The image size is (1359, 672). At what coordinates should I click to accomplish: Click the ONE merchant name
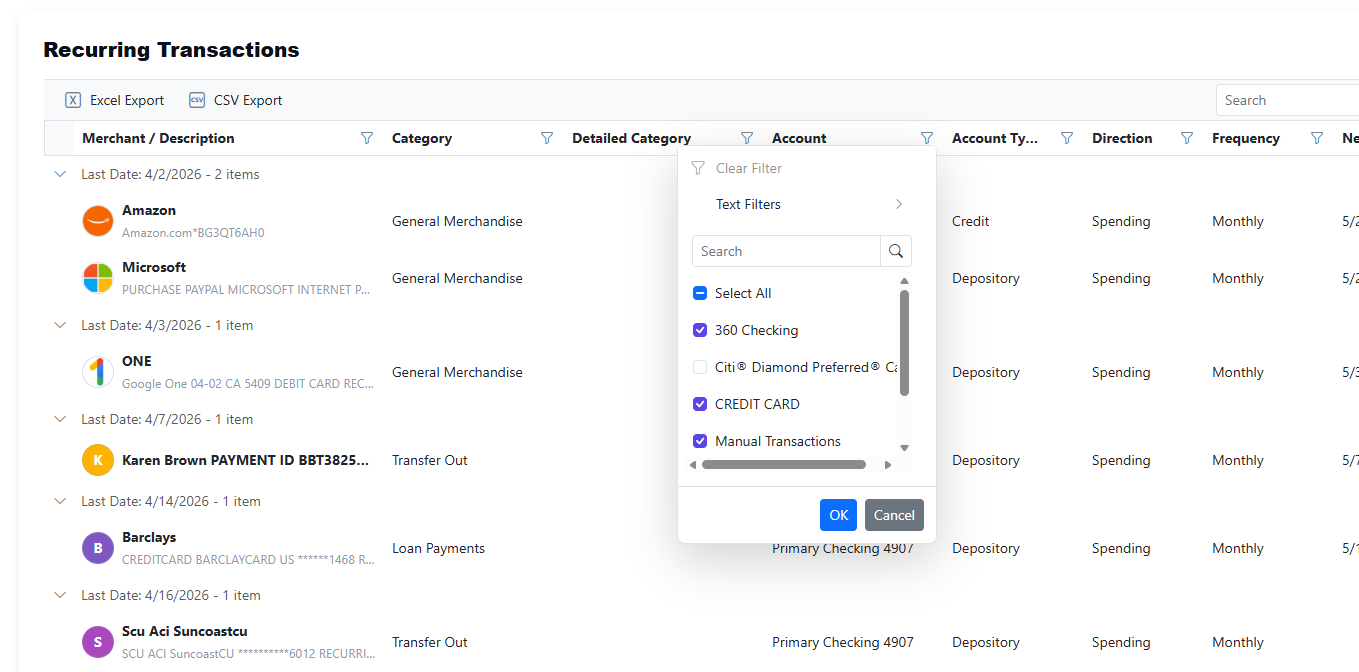[x=137, y=361]
